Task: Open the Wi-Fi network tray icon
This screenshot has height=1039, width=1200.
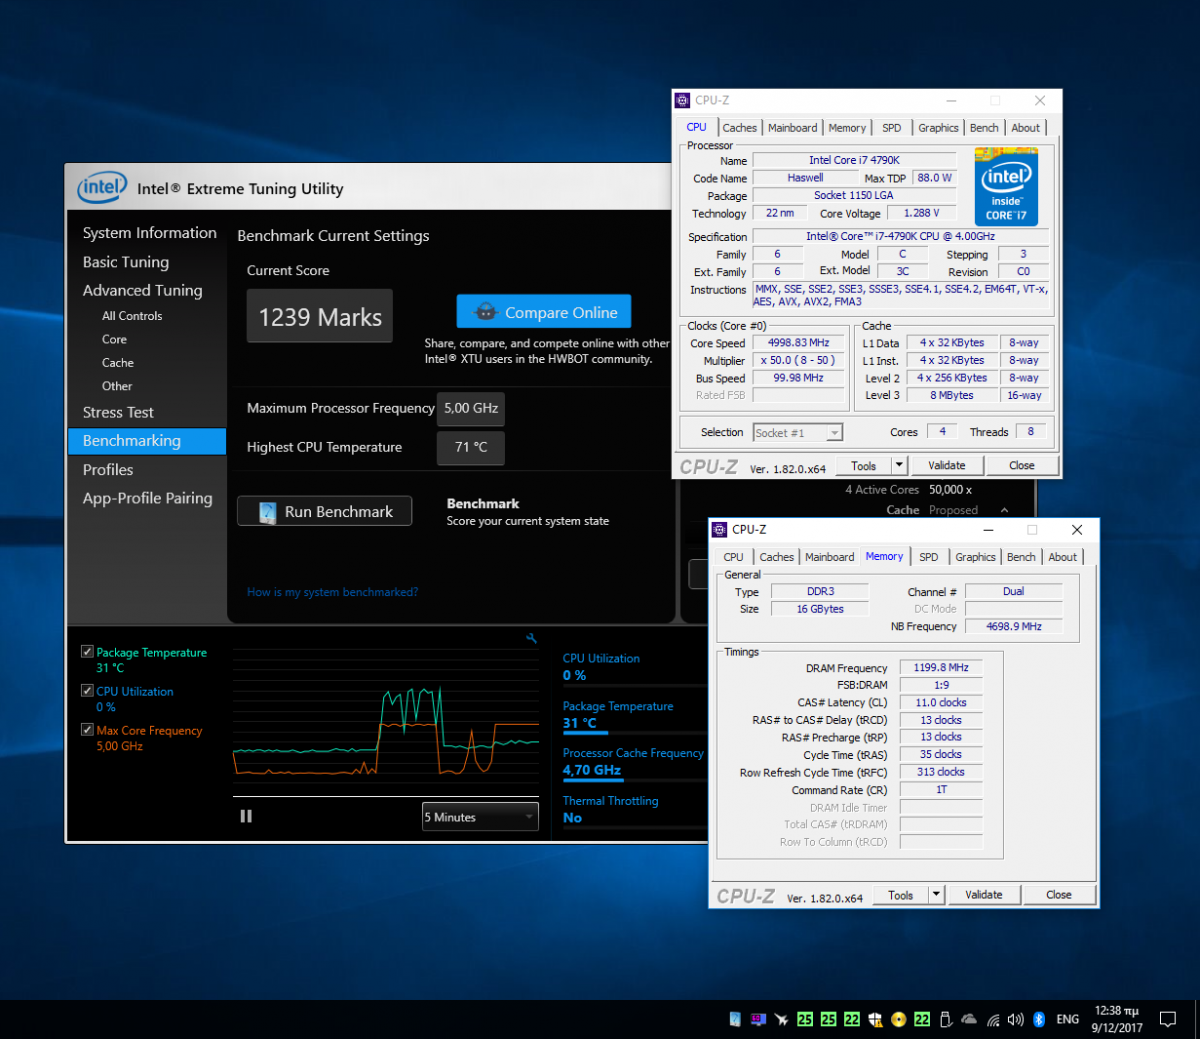Action: coord(993,1020)
